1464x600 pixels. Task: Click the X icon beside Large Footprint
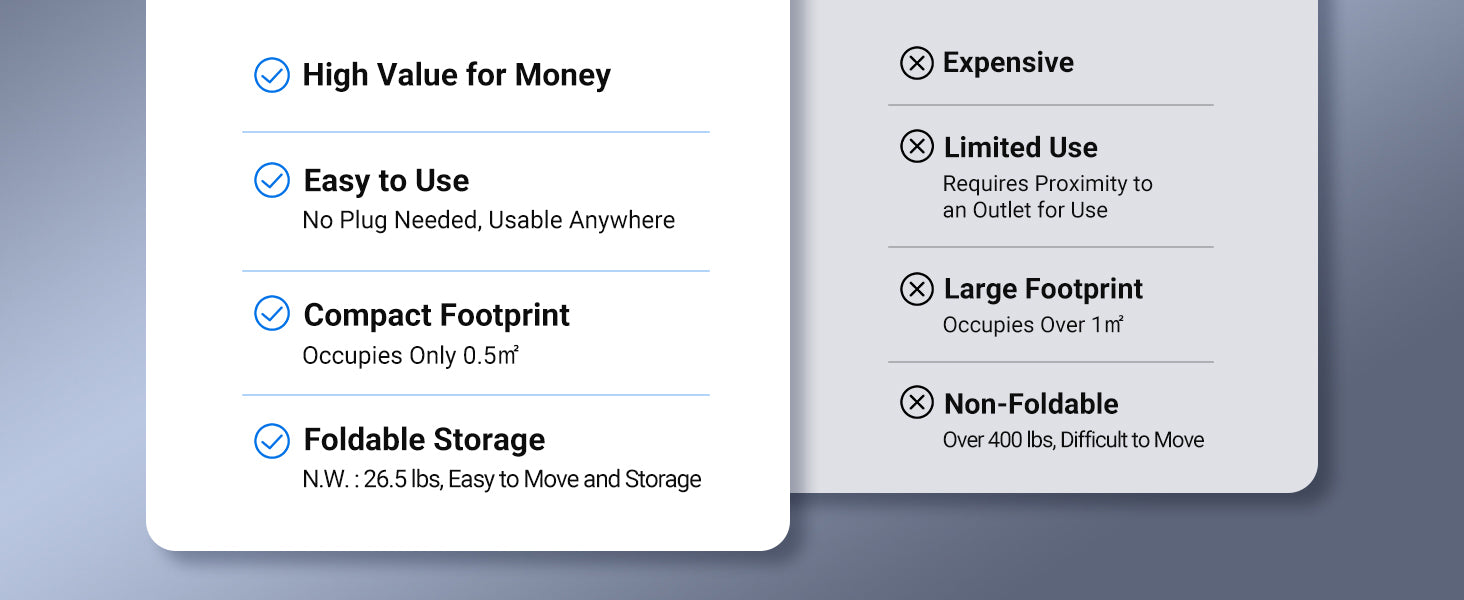point(917,289)
